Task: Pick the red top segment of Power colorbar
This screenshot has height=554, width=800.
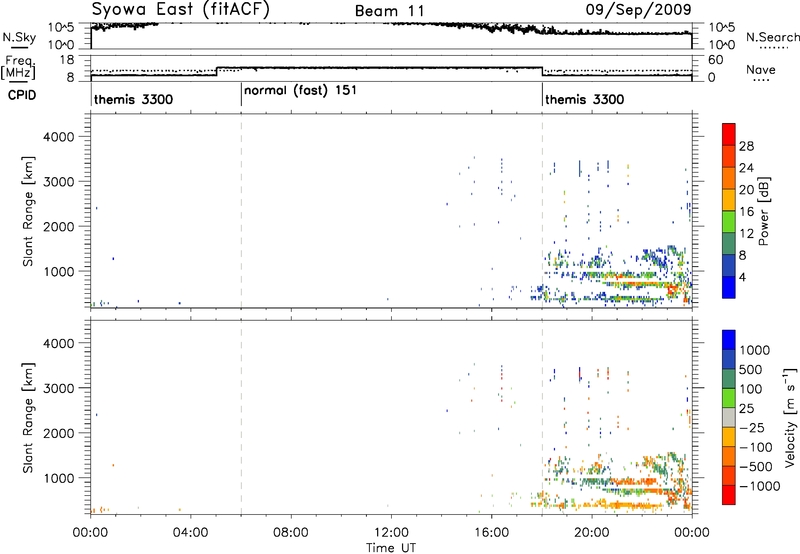Action: [x=729, y=134]
